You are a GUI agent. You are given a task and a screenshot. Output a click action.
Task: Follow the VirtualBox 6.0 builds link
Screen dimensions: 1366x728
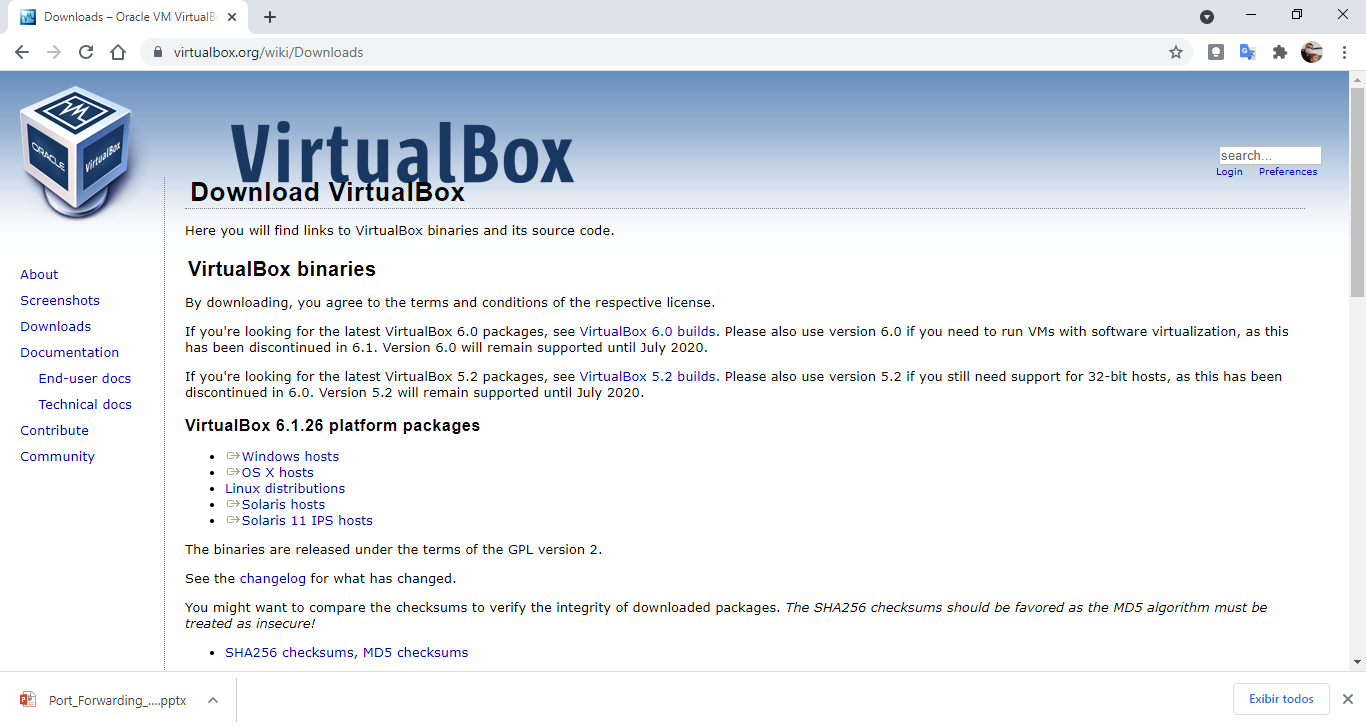pos(647,331)
